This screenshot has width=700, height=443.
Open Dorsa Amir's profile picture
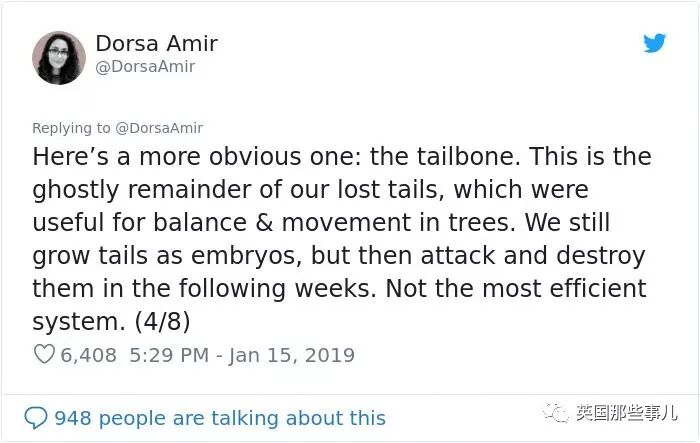(59, 58)
